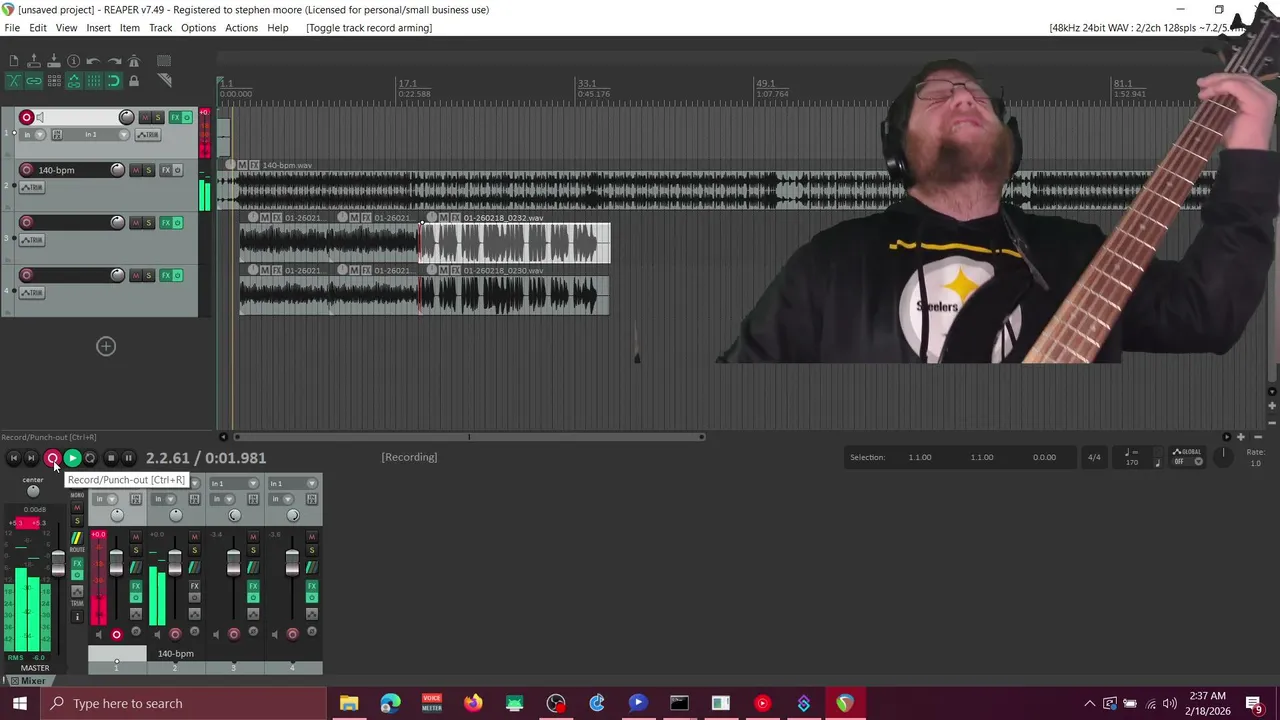Open FX chain for track 1
The image size is (1280, 720).
click(175, 118)
